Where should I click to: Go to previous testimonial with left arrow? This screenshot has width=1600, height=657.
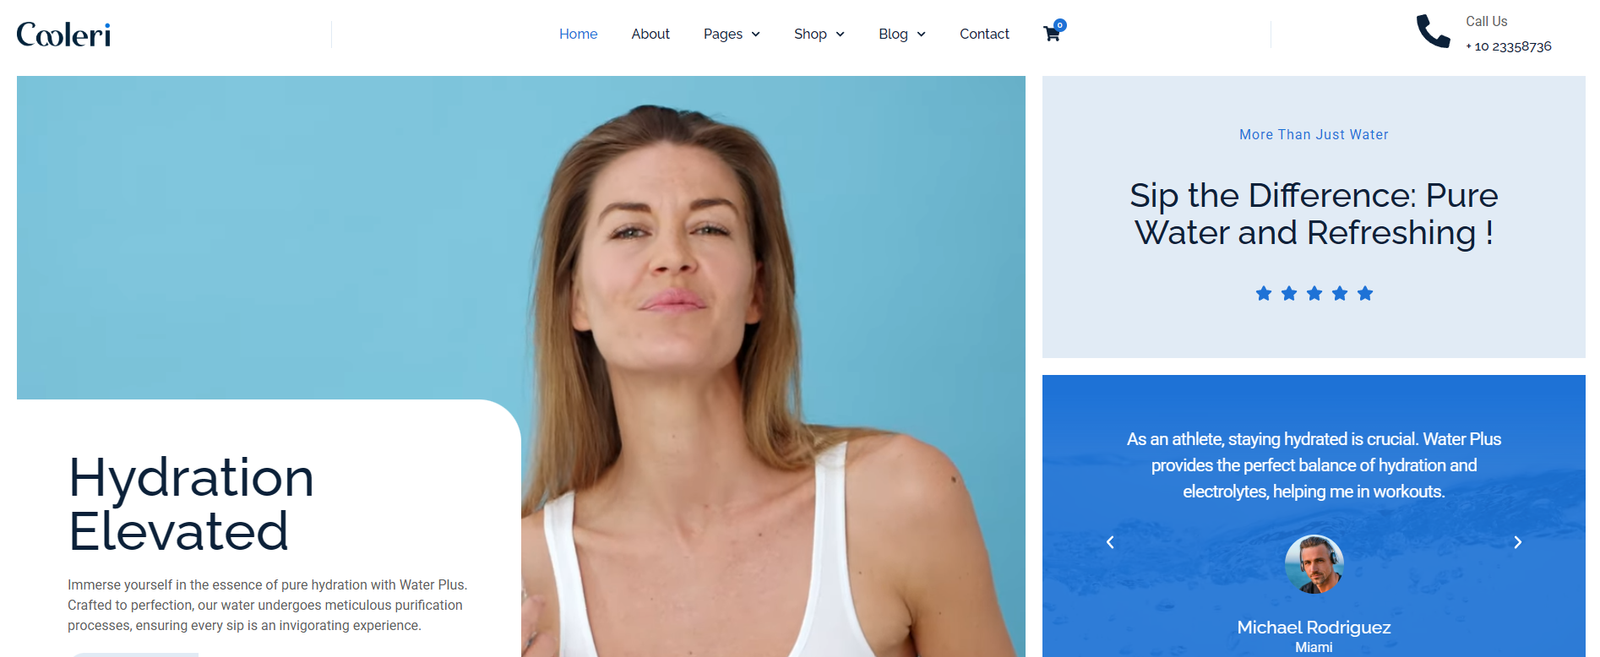tap(1110, 542)
